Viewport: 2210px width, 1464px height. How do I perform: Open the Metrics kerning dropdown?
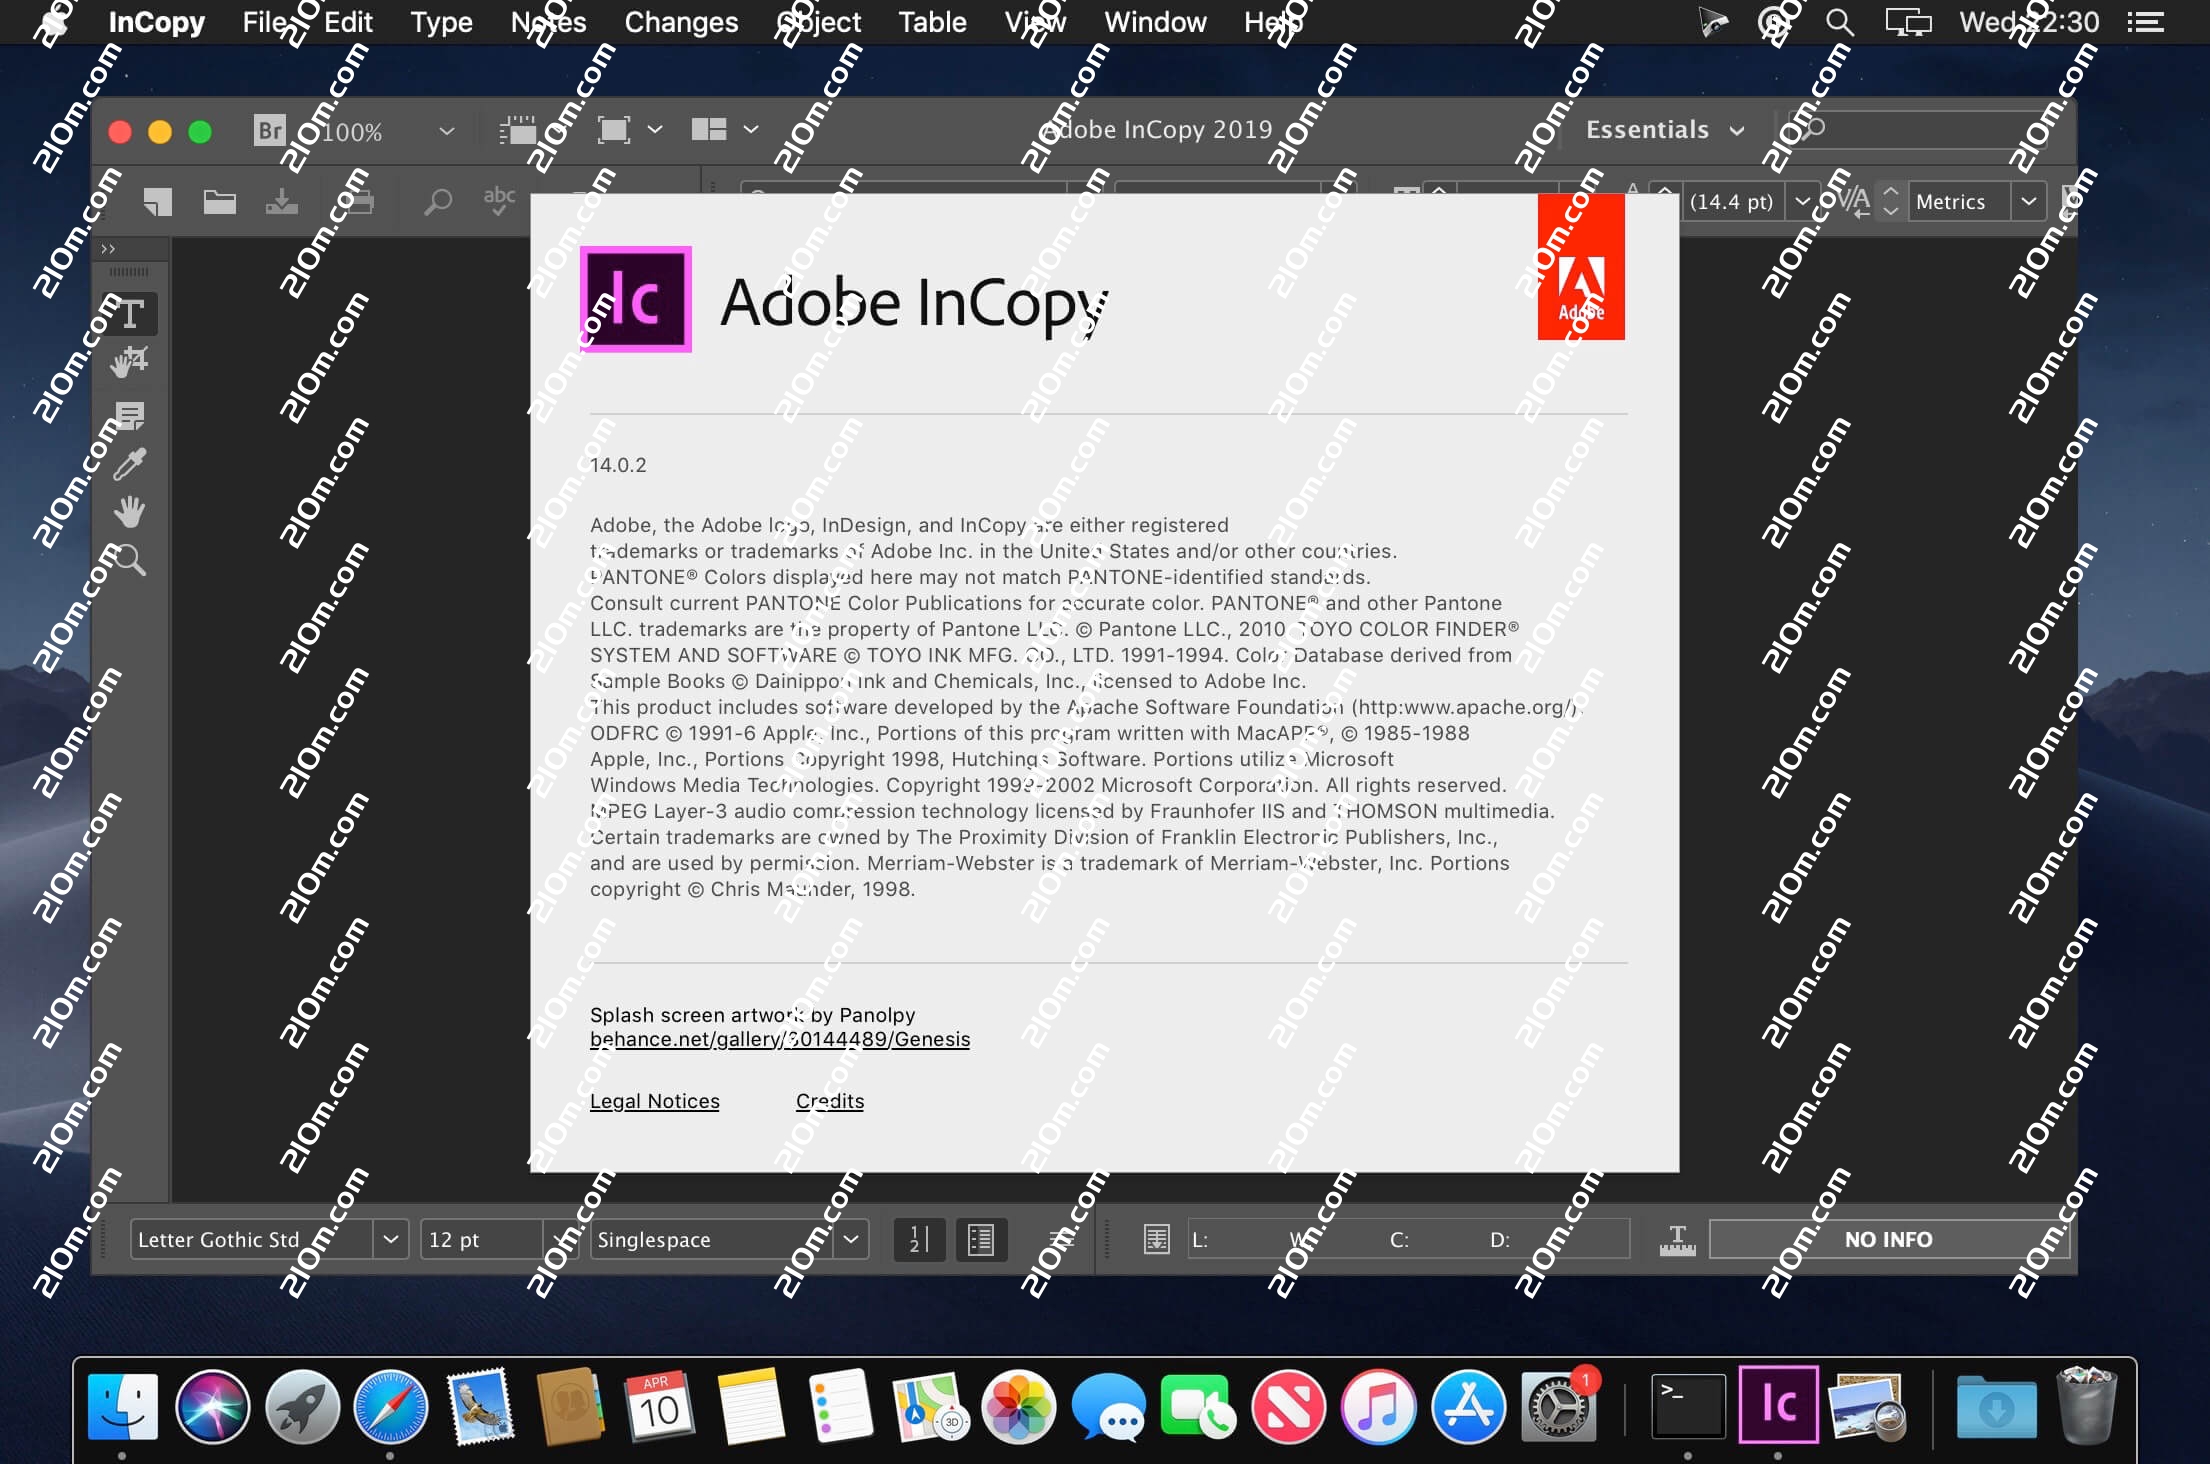(x=2028, y=201)
